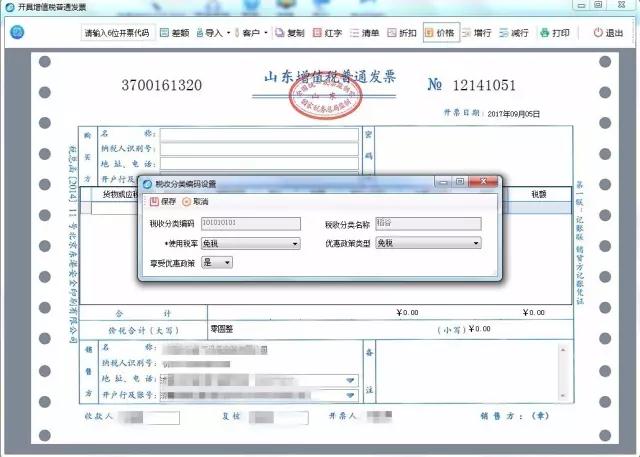Click the 折扣 discount tool
640x457 pixels.
tap(402, 33)
